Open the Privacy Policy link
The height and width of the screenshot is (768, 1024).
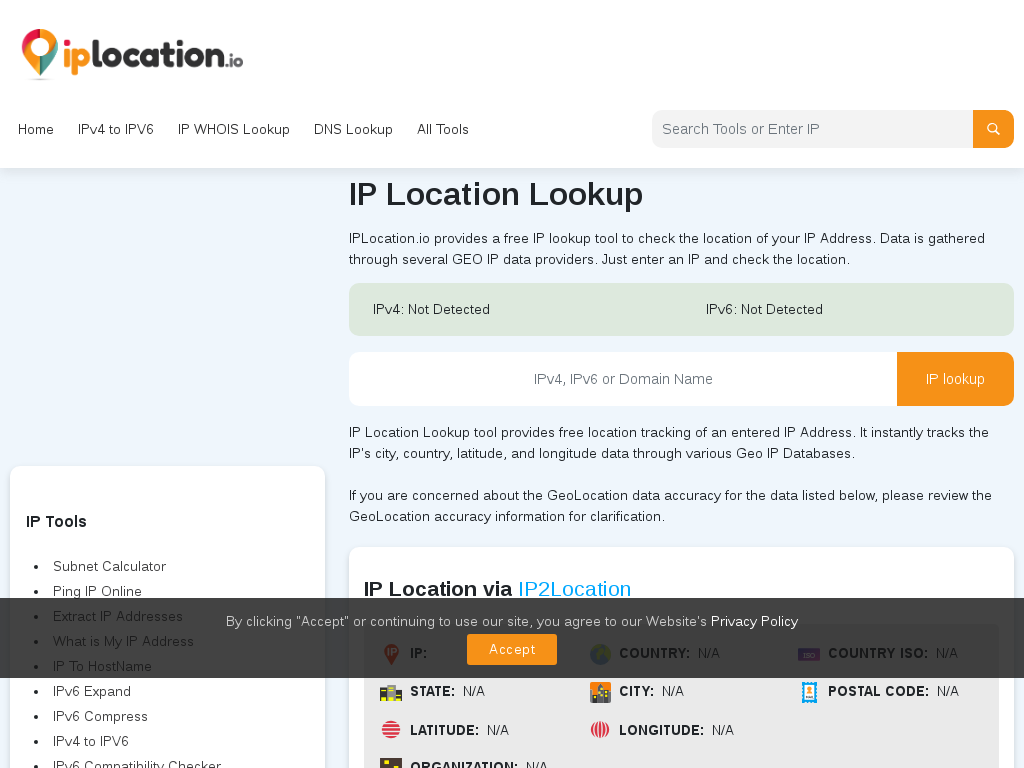(x=754, y=621)
